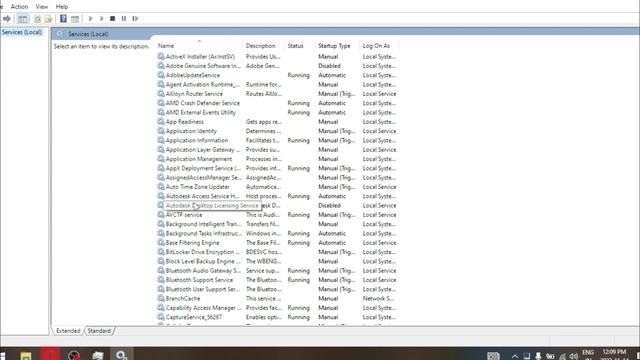Screen dimensions: 640x360
Task: Select the Agent Activation Runtime service name
Action: tap(202, 84)
